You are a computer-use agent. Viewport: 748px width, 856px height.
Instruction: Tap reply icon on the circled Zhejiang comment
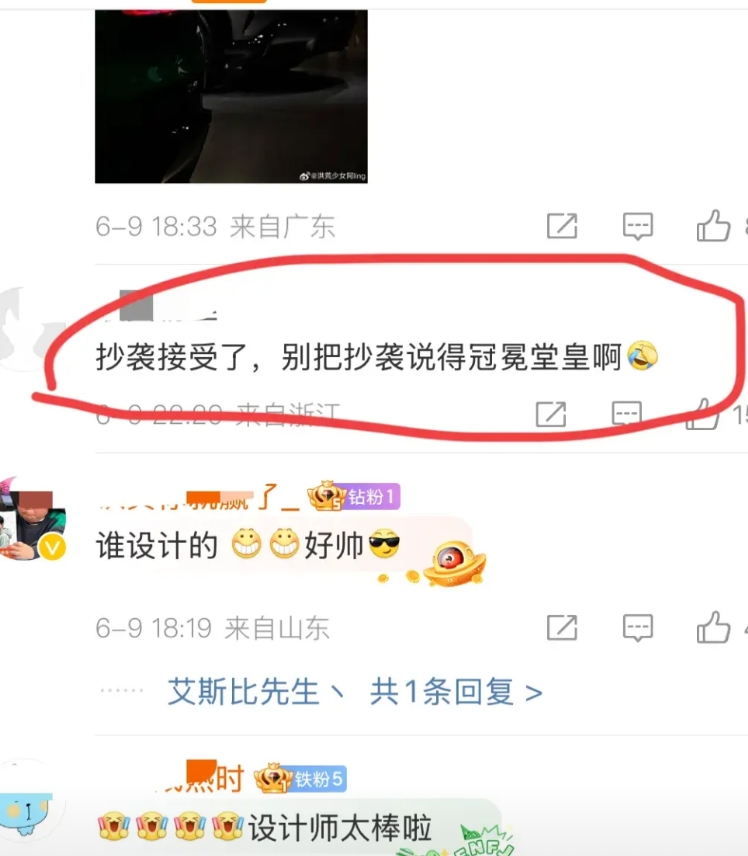point(627,414)
